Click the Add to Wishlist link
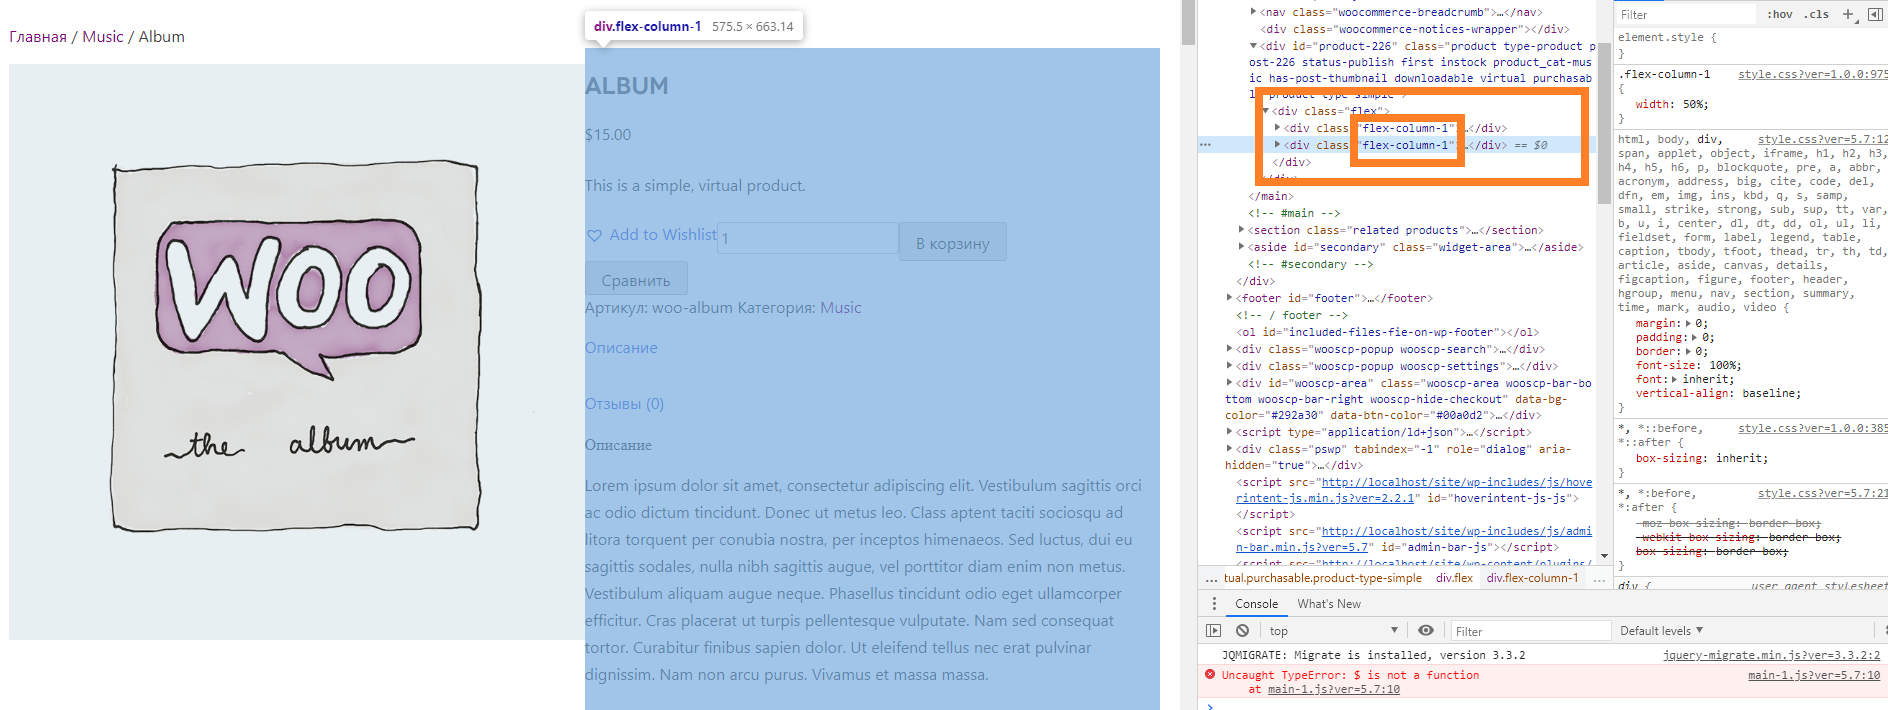Image resolution: width=1888 pixels, height=710 pixels. [663, 234]
